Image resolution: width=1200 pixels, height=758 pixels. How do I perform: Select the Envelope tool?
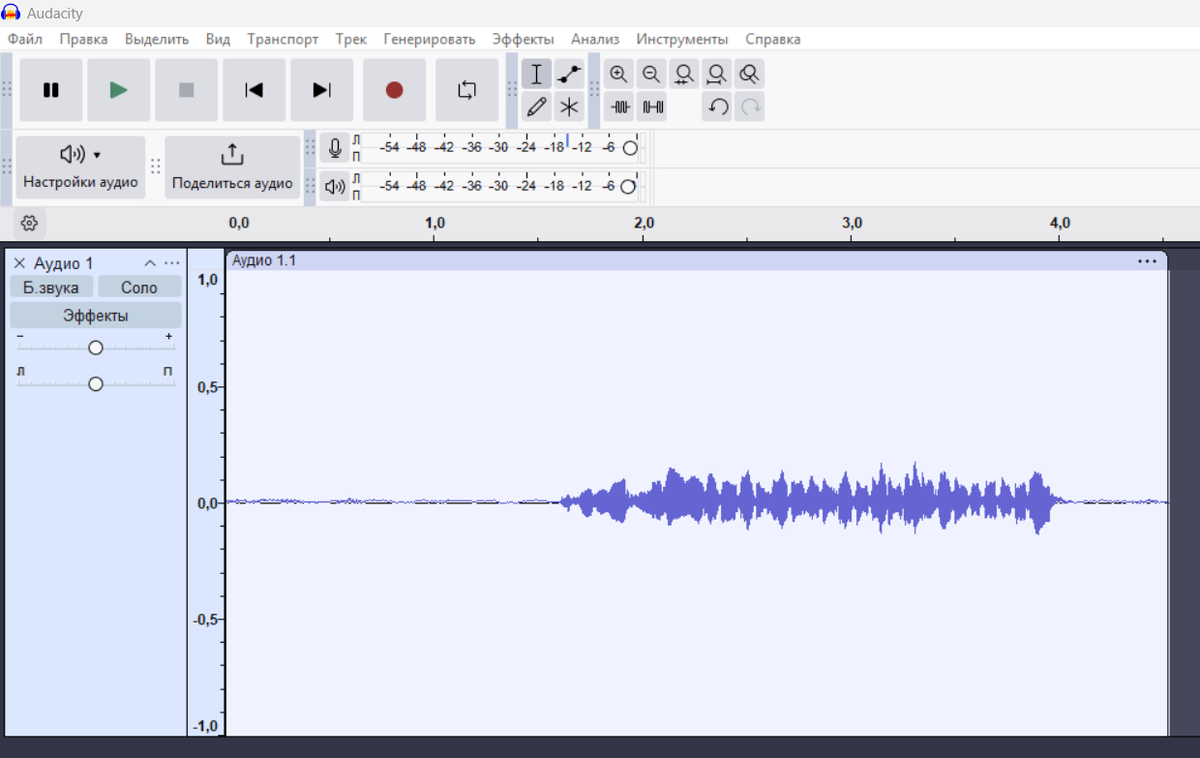click(x=569, y=74)
